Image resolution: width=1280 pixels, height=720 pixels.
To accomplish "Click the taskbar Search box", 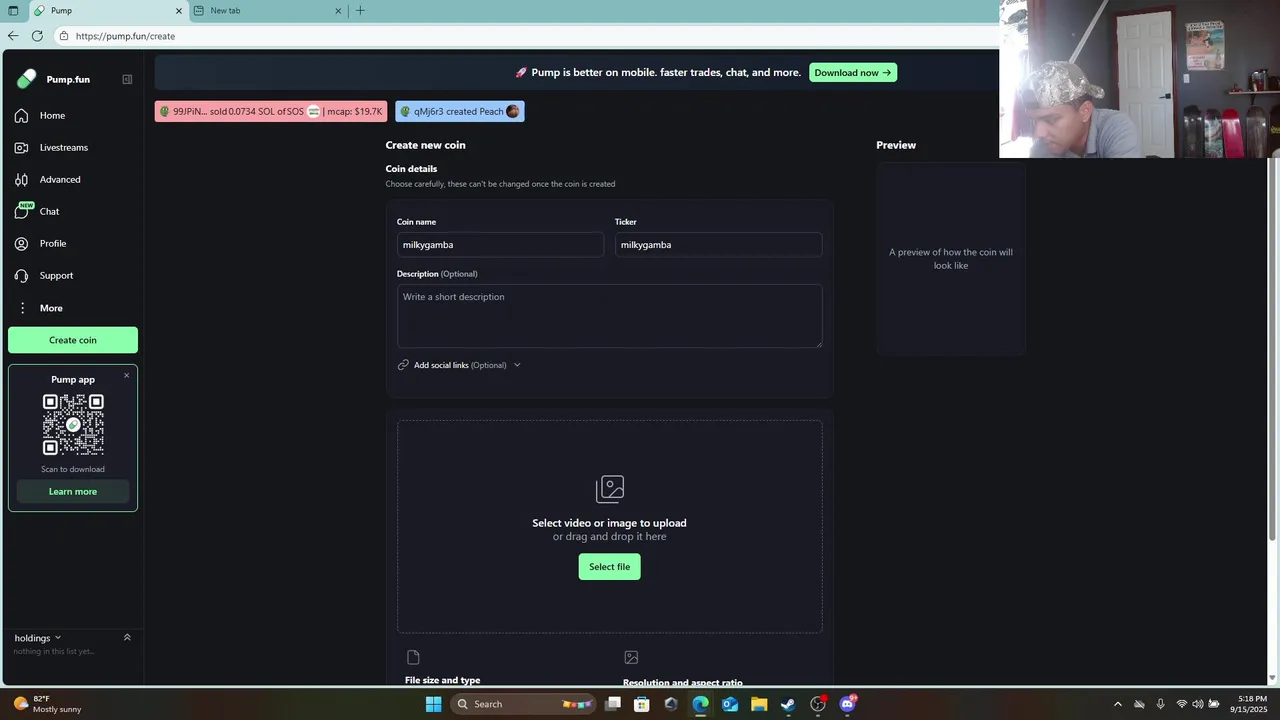I will click(x=522, y=704).
